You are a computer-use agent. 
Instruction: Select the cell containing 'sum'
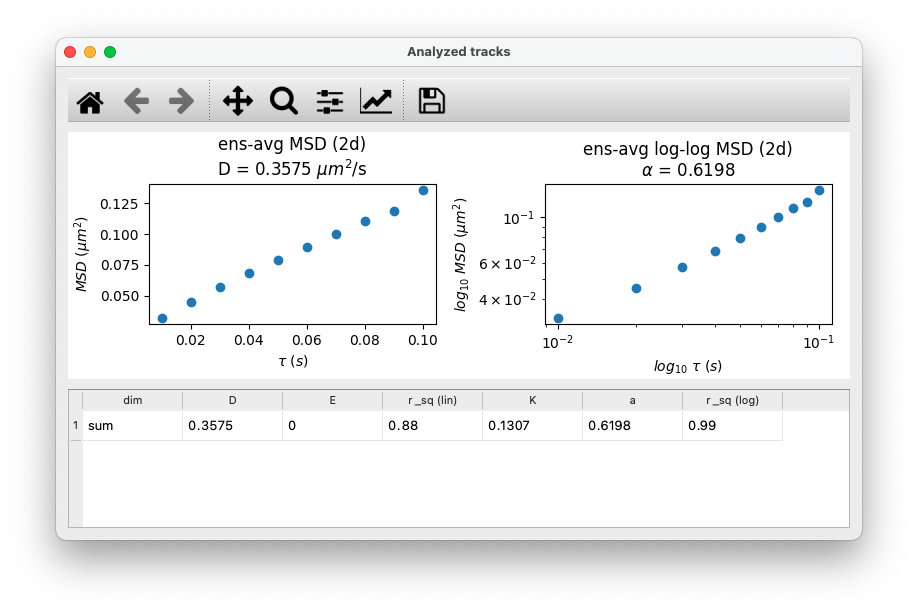[132, 426]
